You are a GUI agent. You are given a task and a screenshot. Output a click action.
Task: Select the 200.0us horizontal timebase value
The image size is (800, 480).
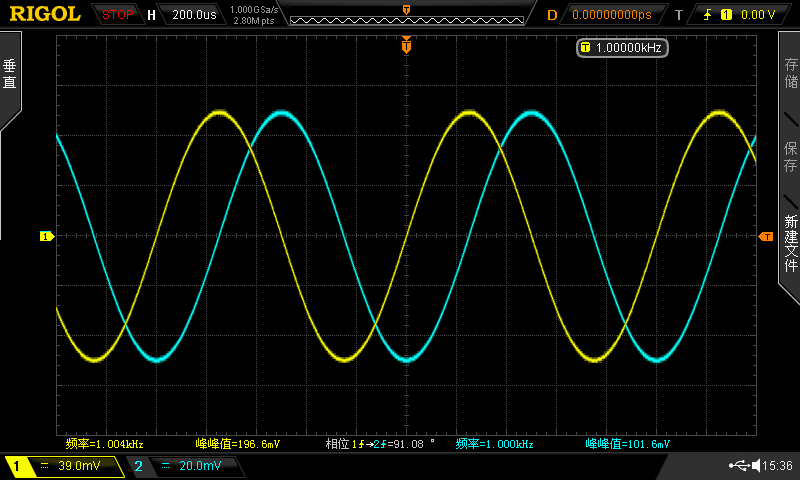(x=194, y=15)
